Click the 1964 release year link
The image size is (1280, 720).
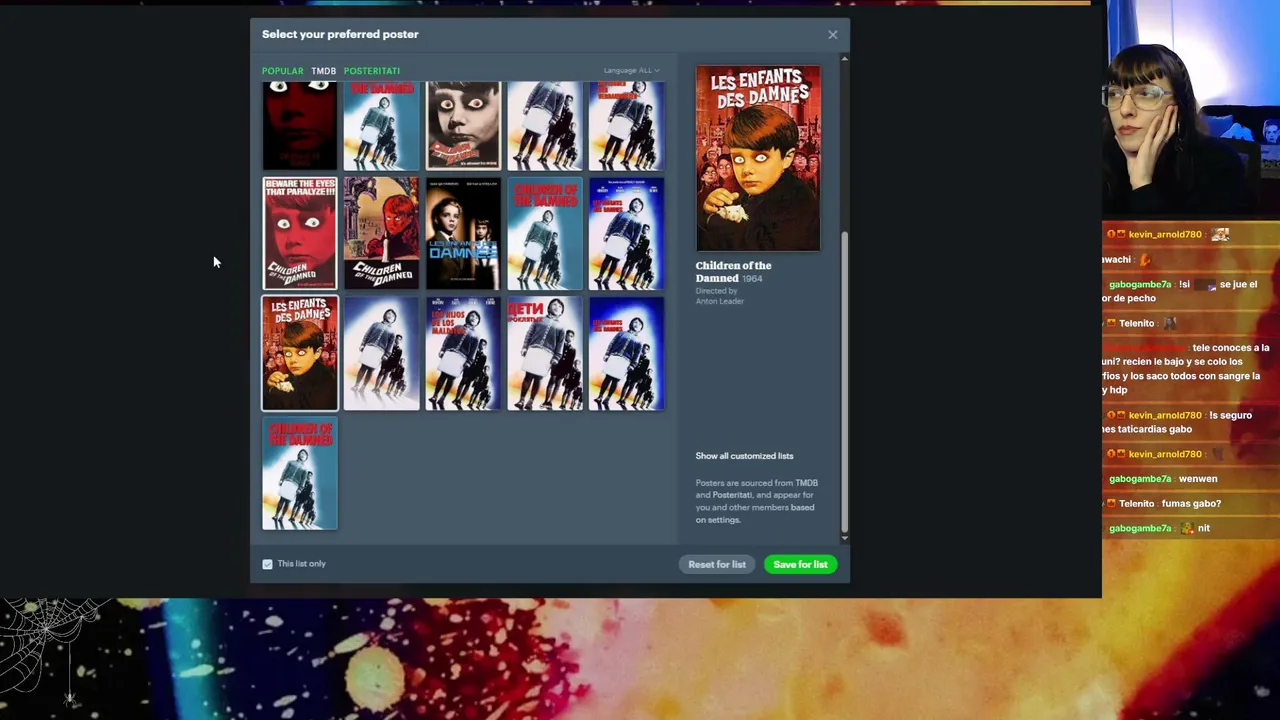click(752, 279)
